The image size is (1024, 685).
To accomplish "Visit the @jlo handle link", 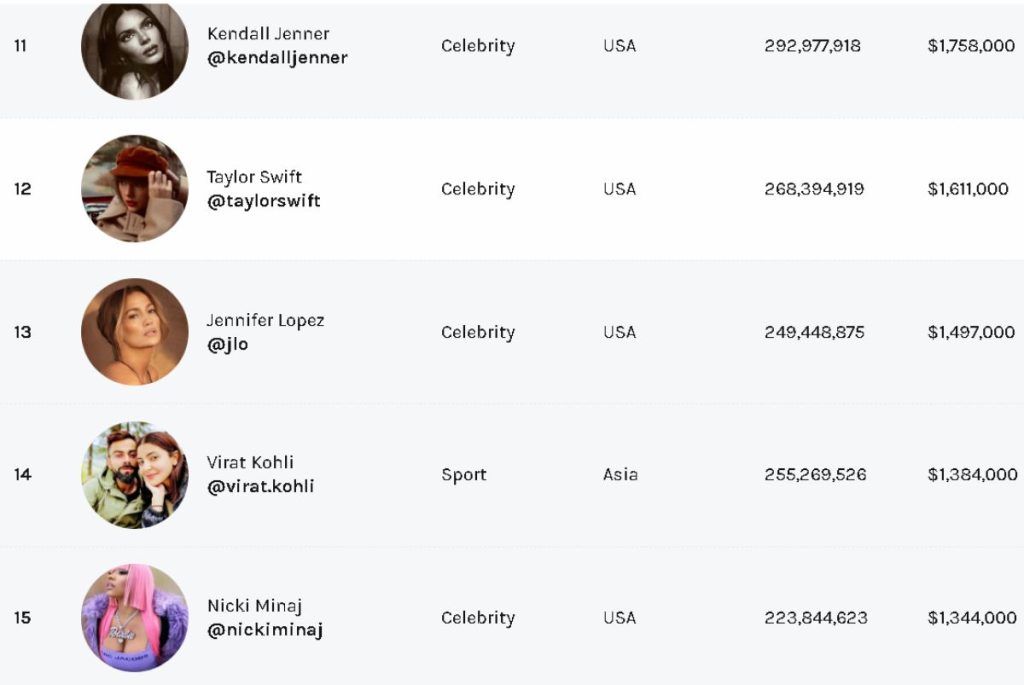I will tap(227, 344).
